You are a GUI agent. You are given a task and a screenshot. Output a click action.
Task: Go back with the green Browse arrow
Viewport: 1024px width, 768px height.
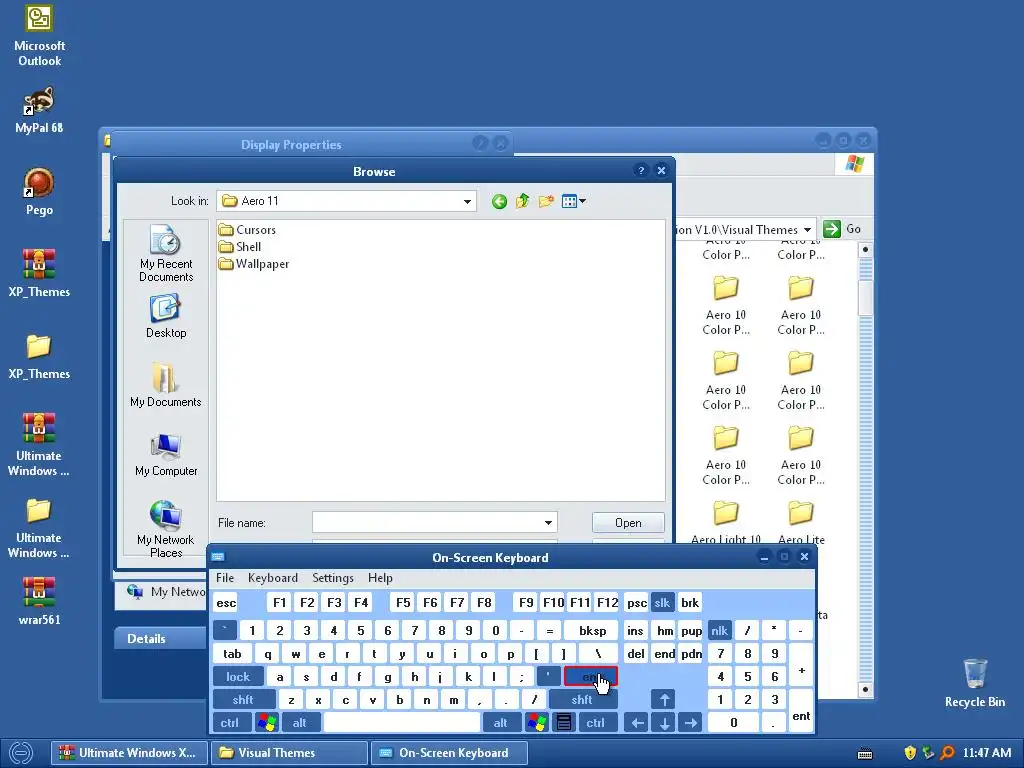click(x=499, y=201)
